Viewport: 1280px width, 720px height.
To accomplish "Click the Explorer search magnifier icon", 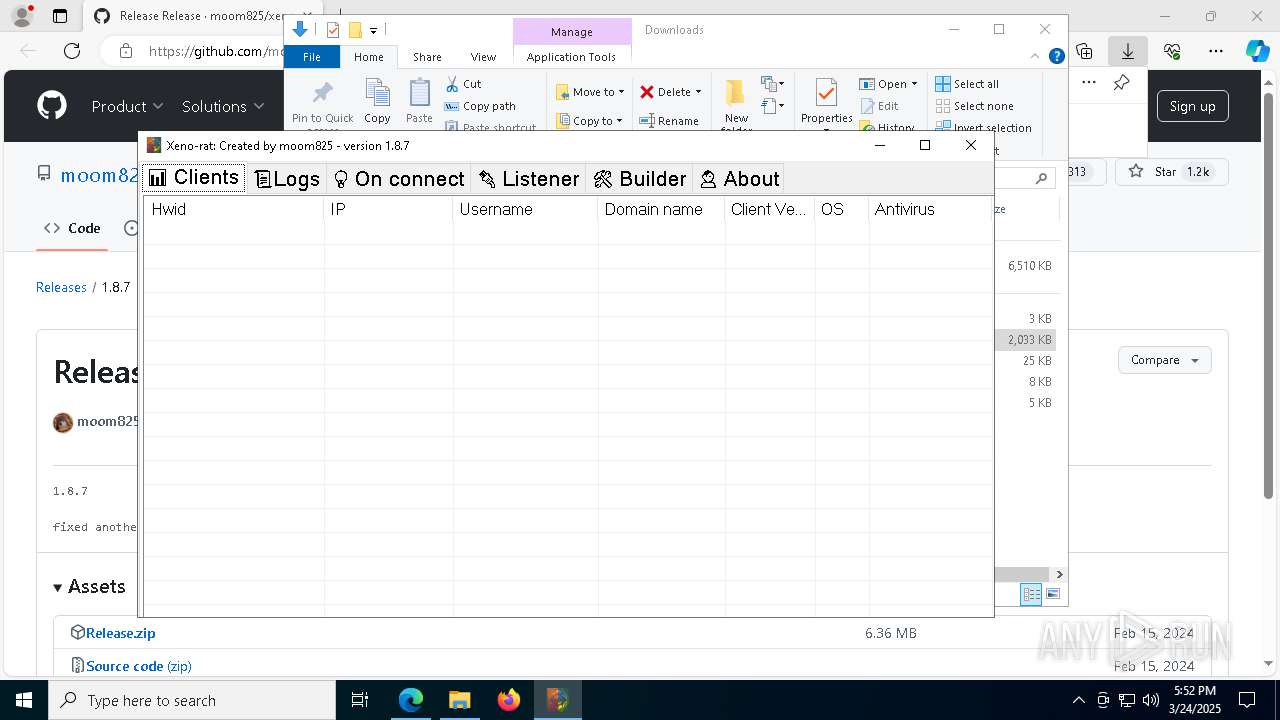I will [1041, 178].
